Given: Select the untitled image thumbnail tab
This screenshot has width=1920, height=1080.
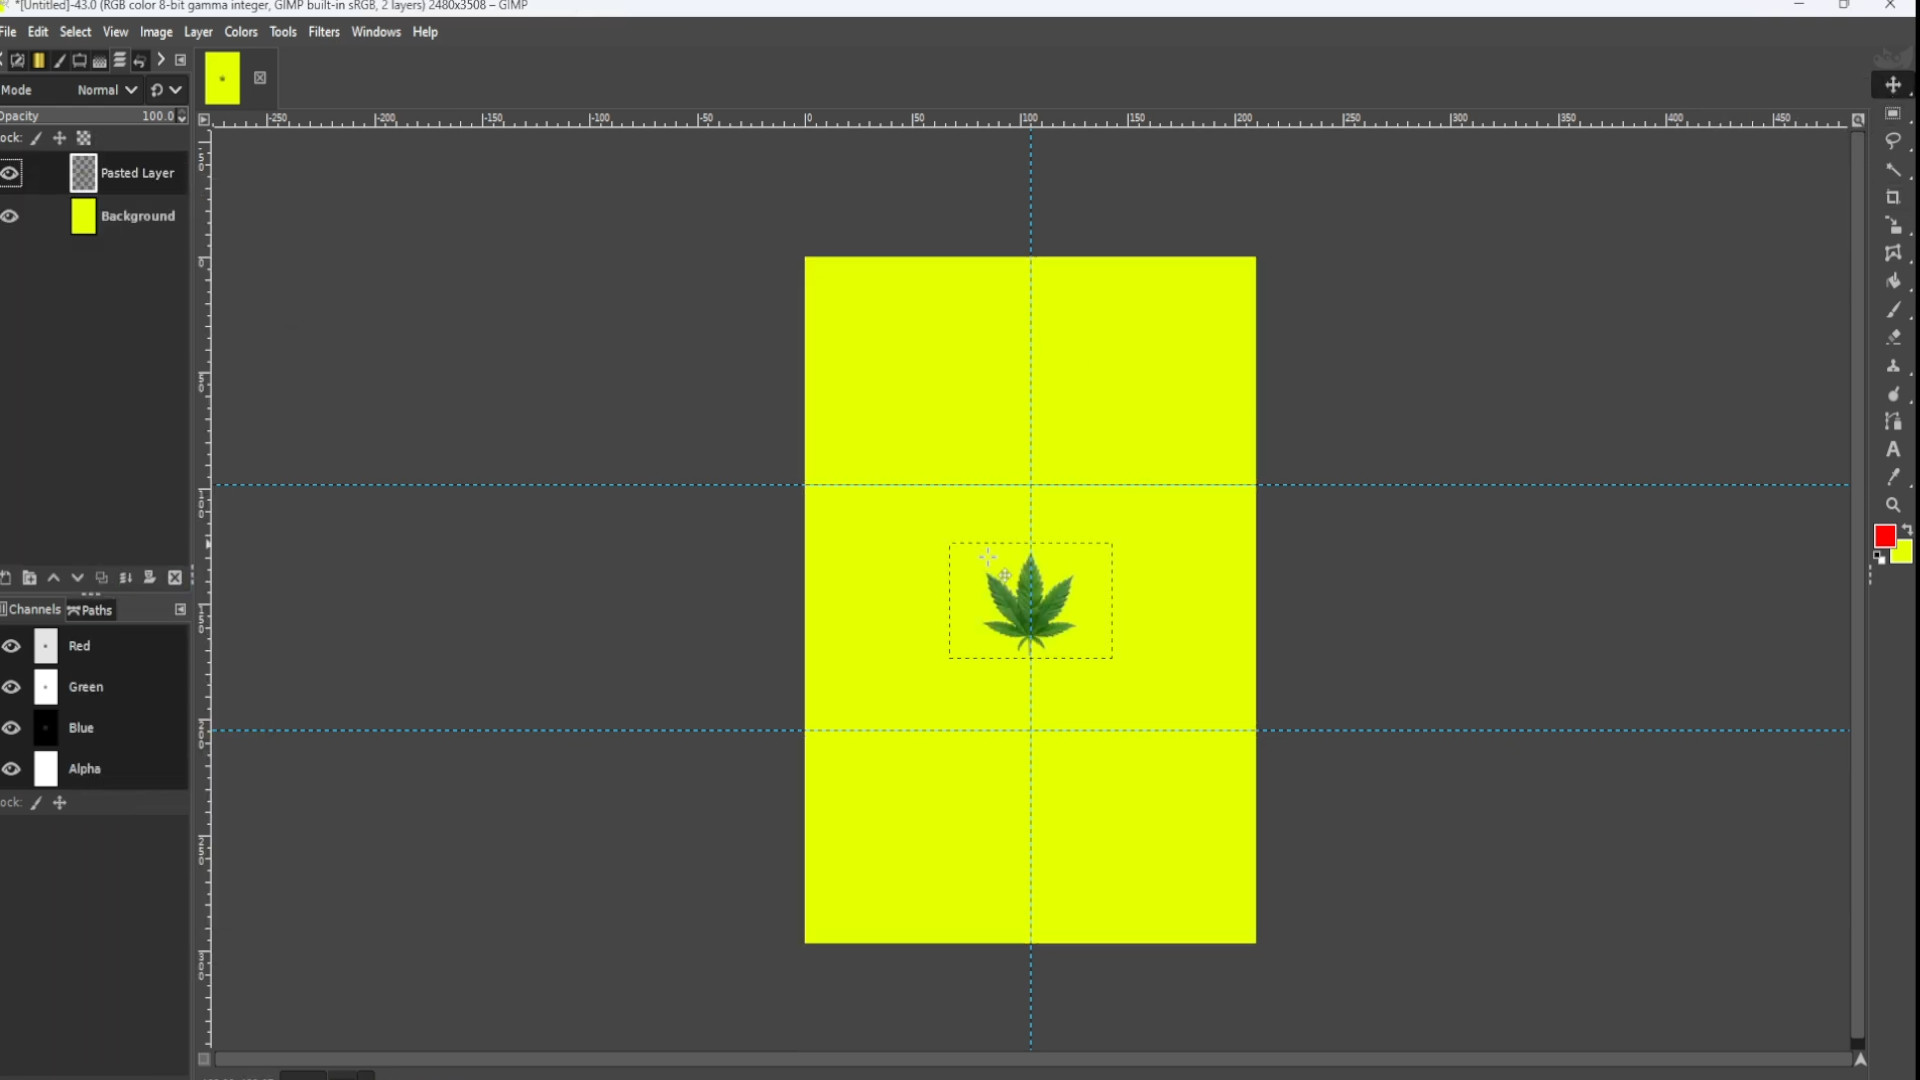Looking at the screenshot, I should tap(222, 78).
